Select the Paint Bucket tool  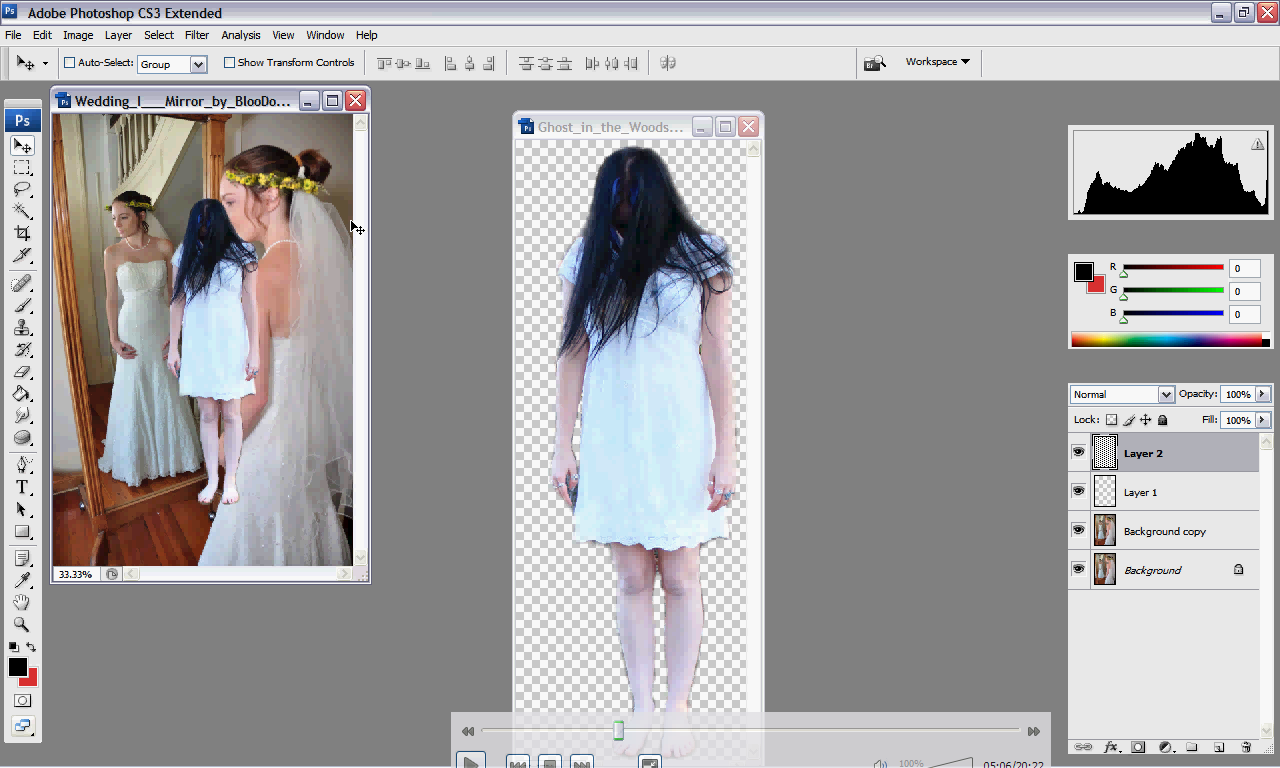pyautogui.click(x=22, y=394)
